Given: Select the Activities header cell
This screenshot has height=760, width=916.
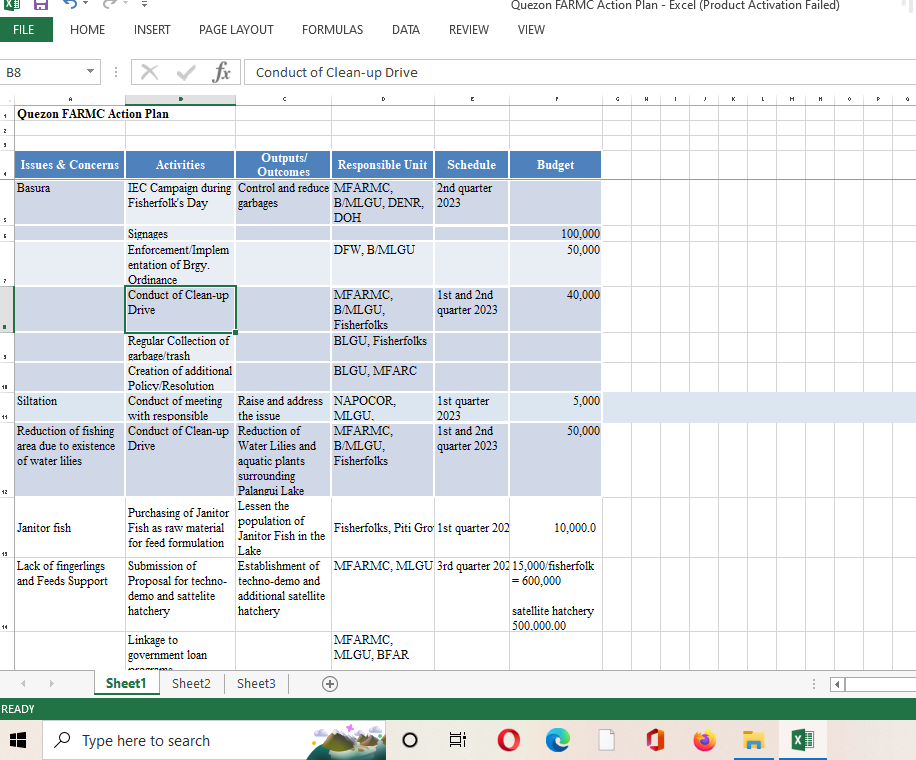Looking at the screenshot, I should pos(180,165).
